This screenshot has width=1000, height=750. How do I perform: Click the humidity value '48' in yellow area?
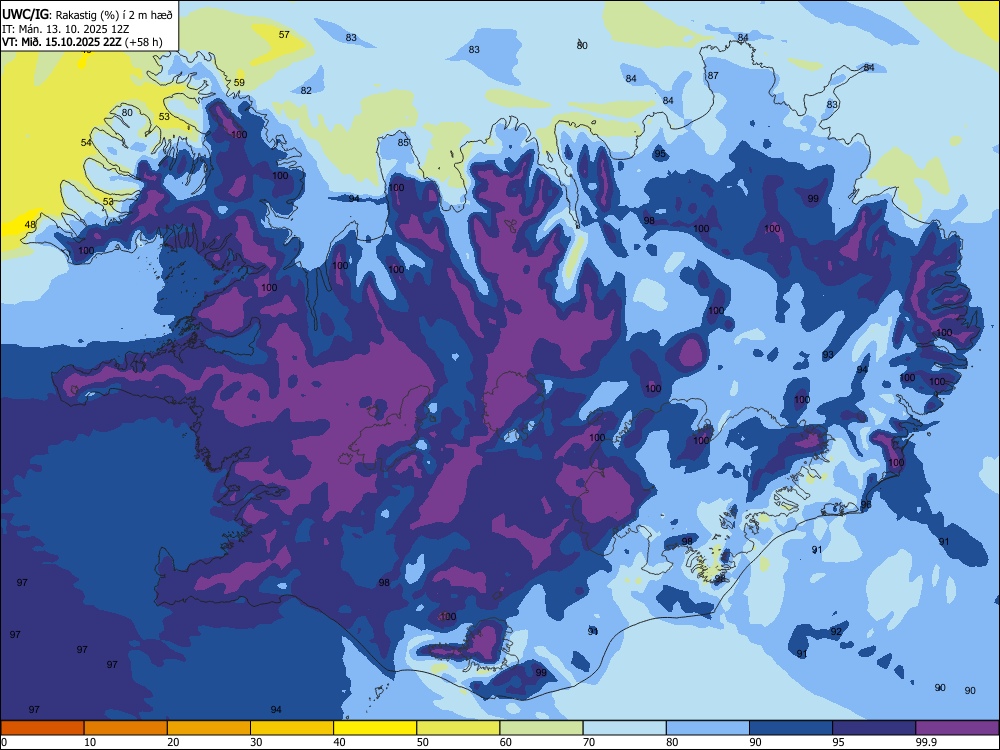pos(30,224)
